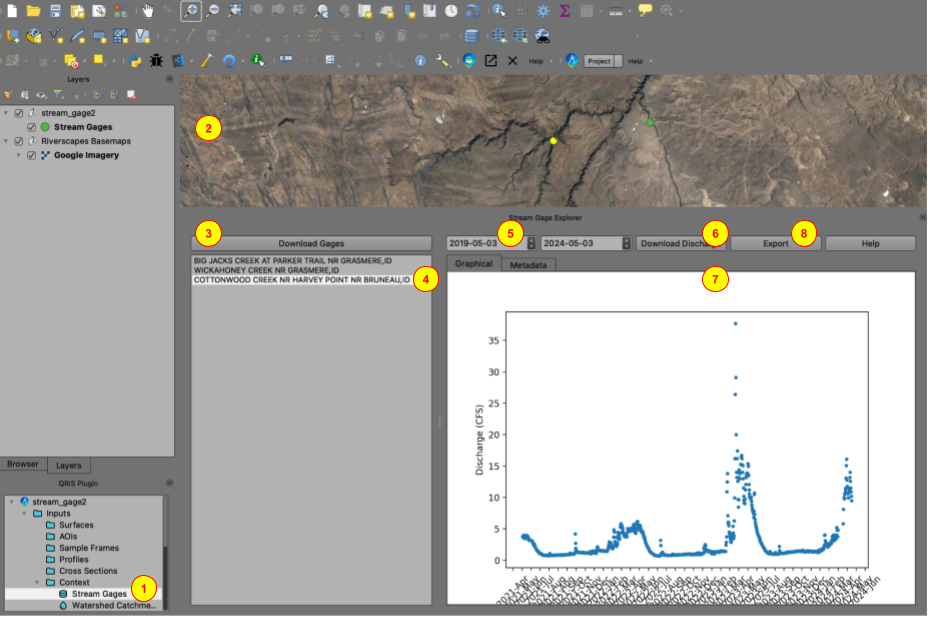Click the blue plugin reloader arrow icon
934x621 pixels.
229,61
